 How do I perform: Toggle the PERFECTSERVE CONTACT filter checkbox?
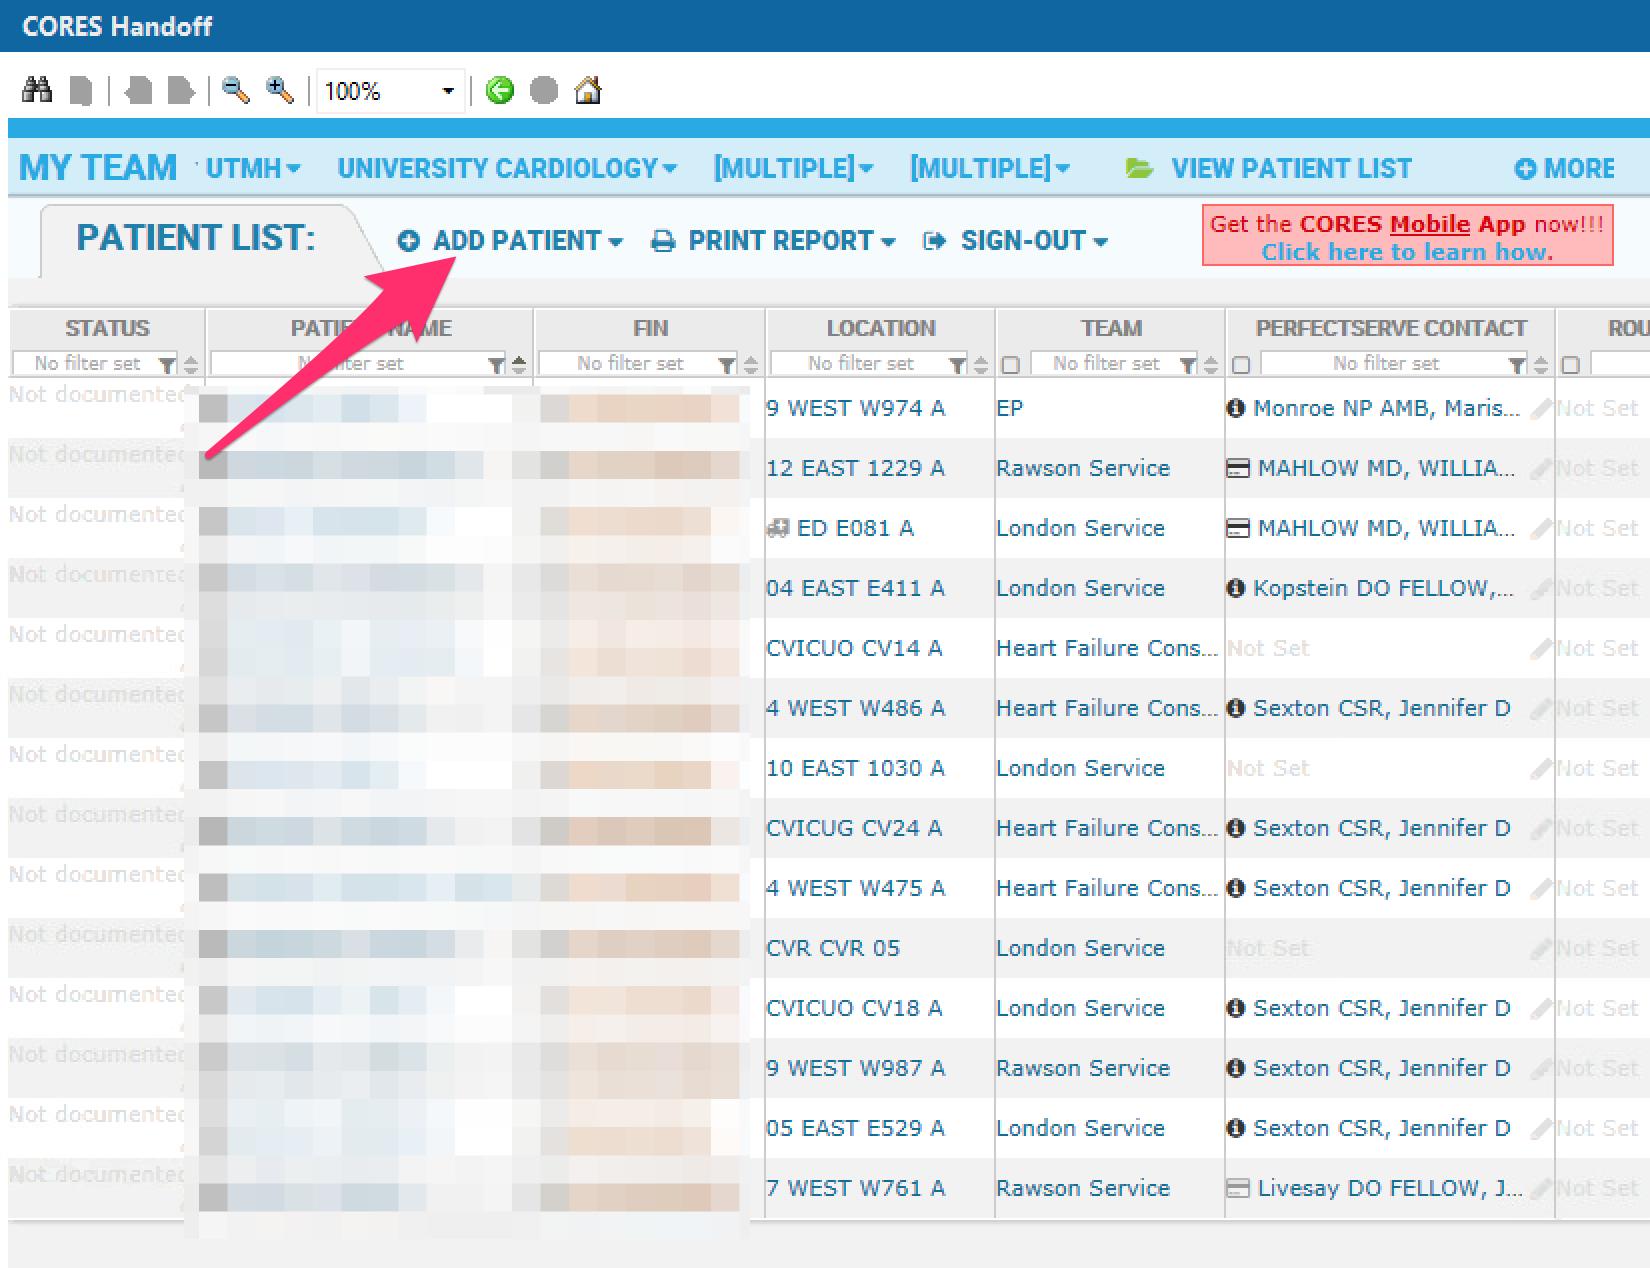pos(1241,365)
